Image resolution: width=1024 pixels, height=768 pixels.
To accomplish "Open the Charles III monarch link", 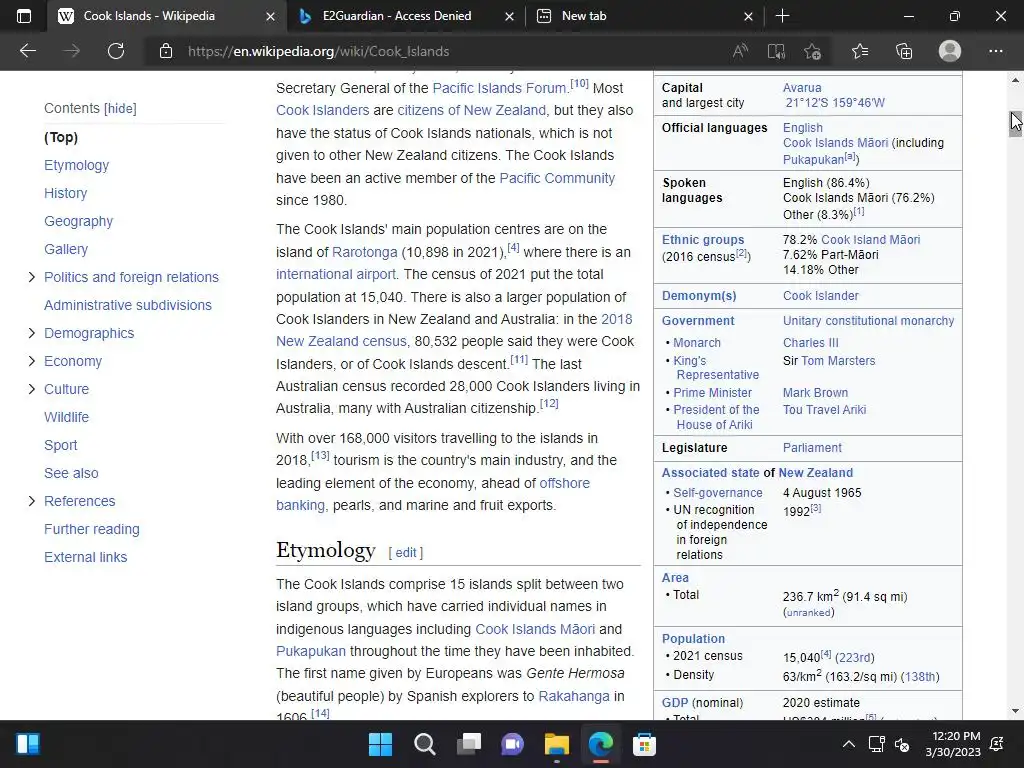I will 810,343.
